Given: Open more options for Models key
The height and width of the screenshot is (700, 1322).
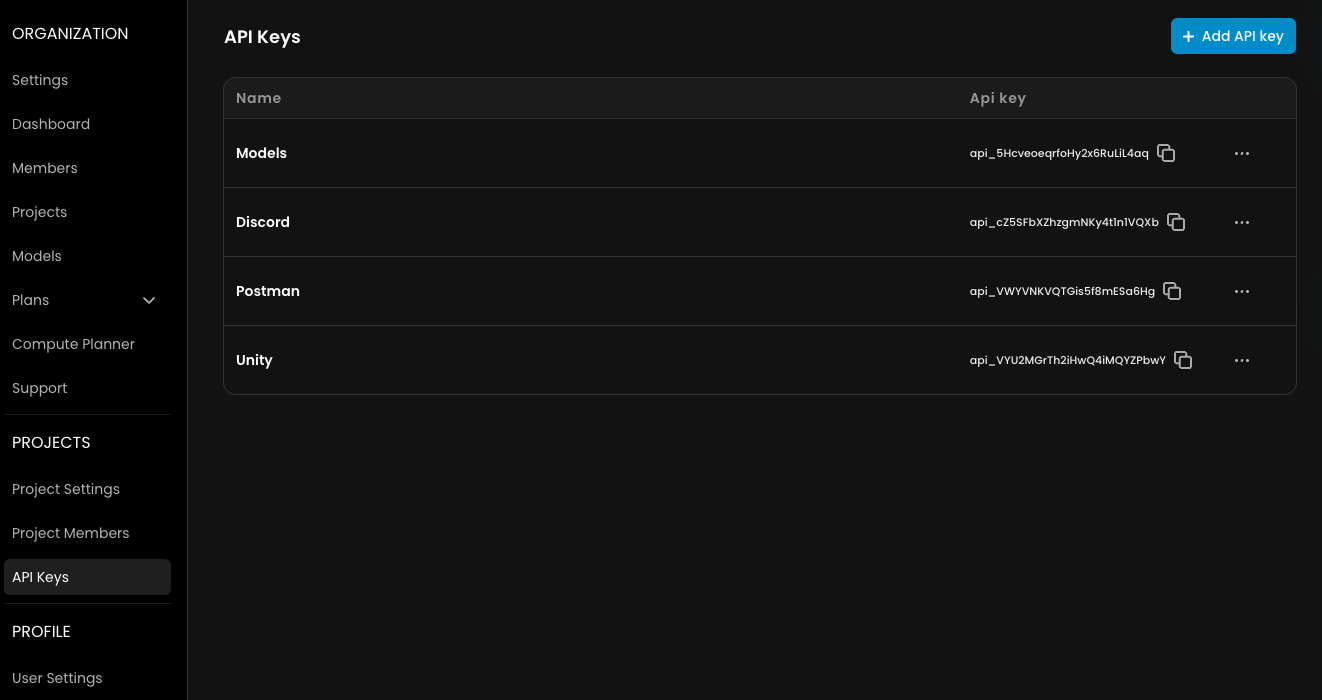Looking at the screenshot, I should point(1242,153).
